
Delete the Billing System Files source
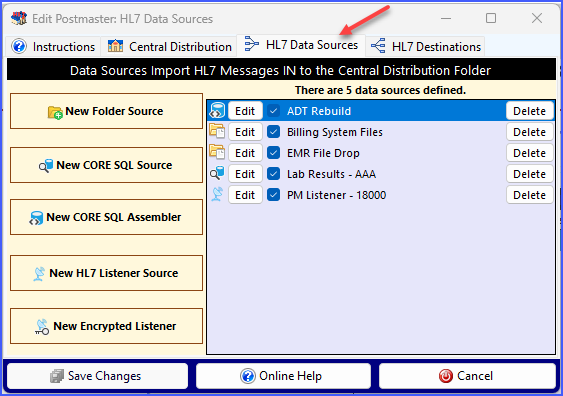point(530,132)
